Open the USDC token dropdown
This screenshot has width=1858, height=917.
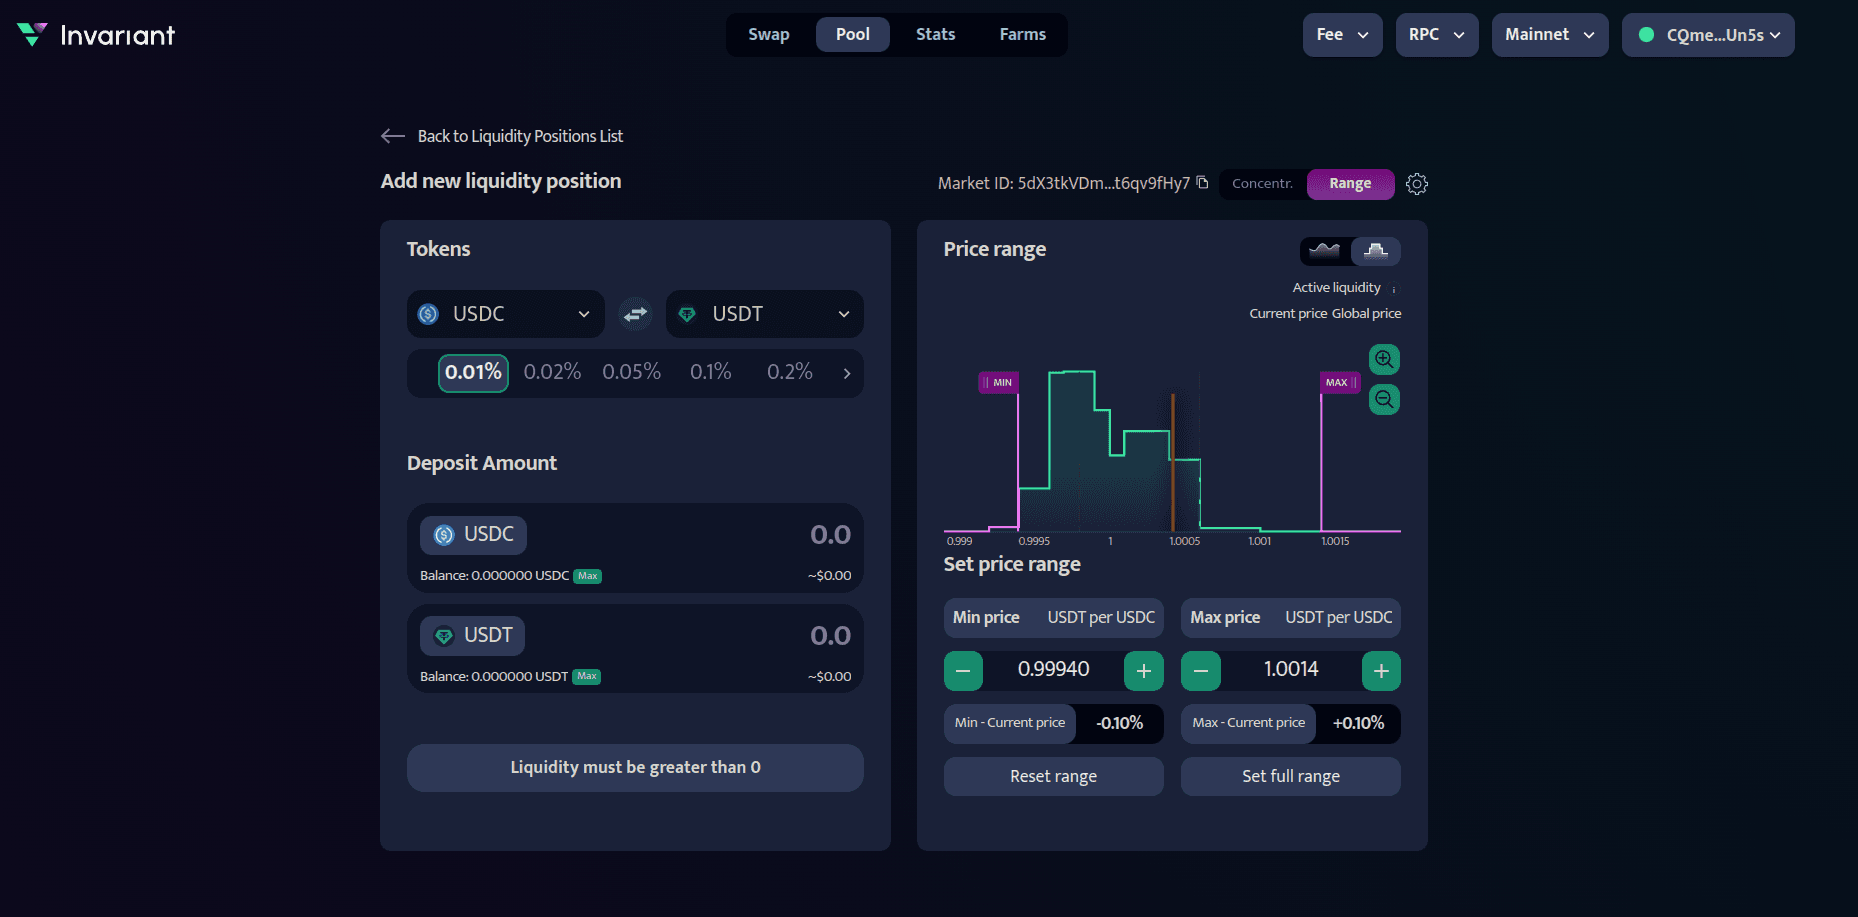tap(505, 314)
